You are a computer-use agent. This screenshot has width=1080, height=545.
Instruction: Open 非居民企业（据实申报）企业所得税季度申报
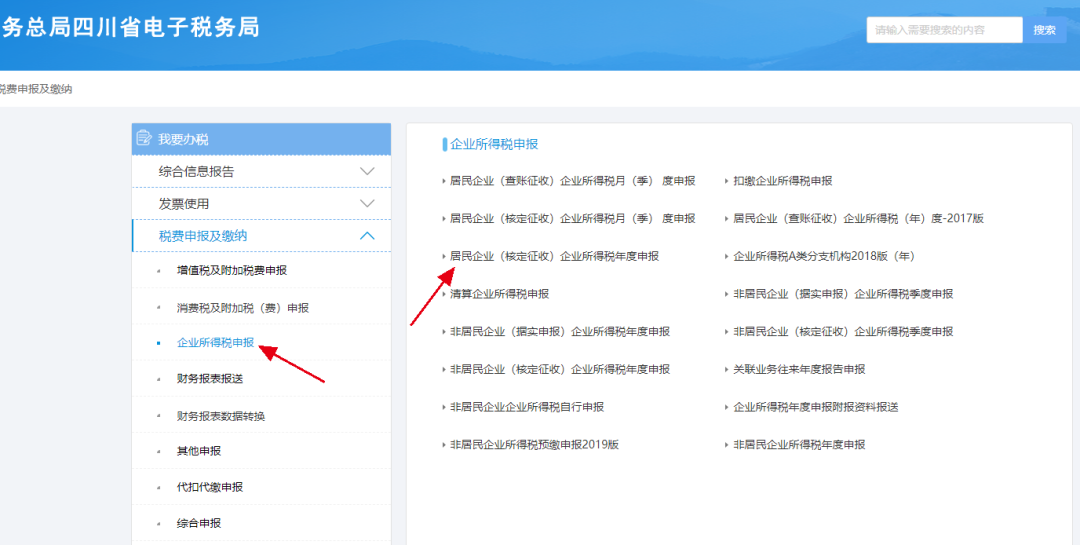[x=843, y=294]
